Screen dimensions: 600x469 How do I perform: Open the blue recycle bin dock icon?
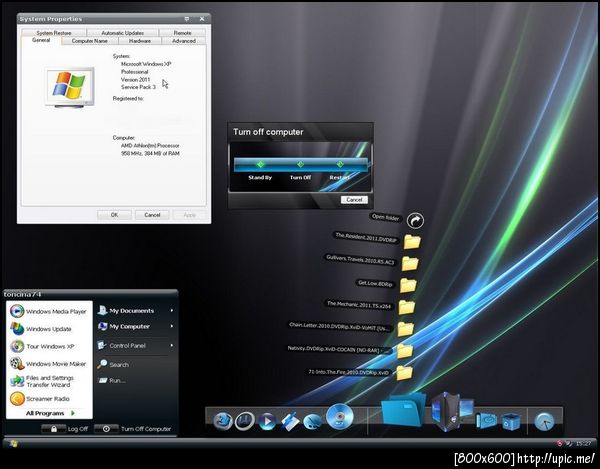[x=511, y=422]
